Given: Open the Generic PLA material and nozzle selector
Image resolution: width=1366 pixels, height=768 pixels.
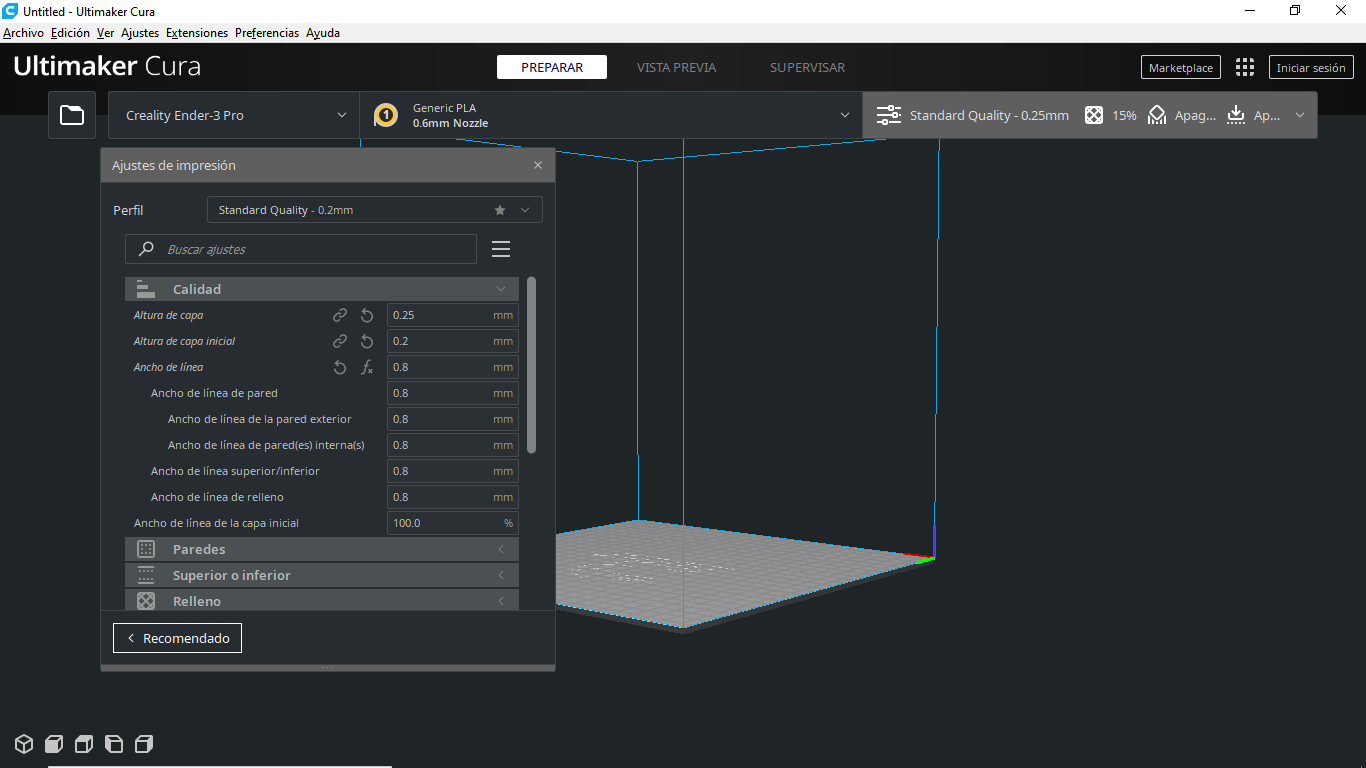Looking at the screenshot, I should [611, 115].
